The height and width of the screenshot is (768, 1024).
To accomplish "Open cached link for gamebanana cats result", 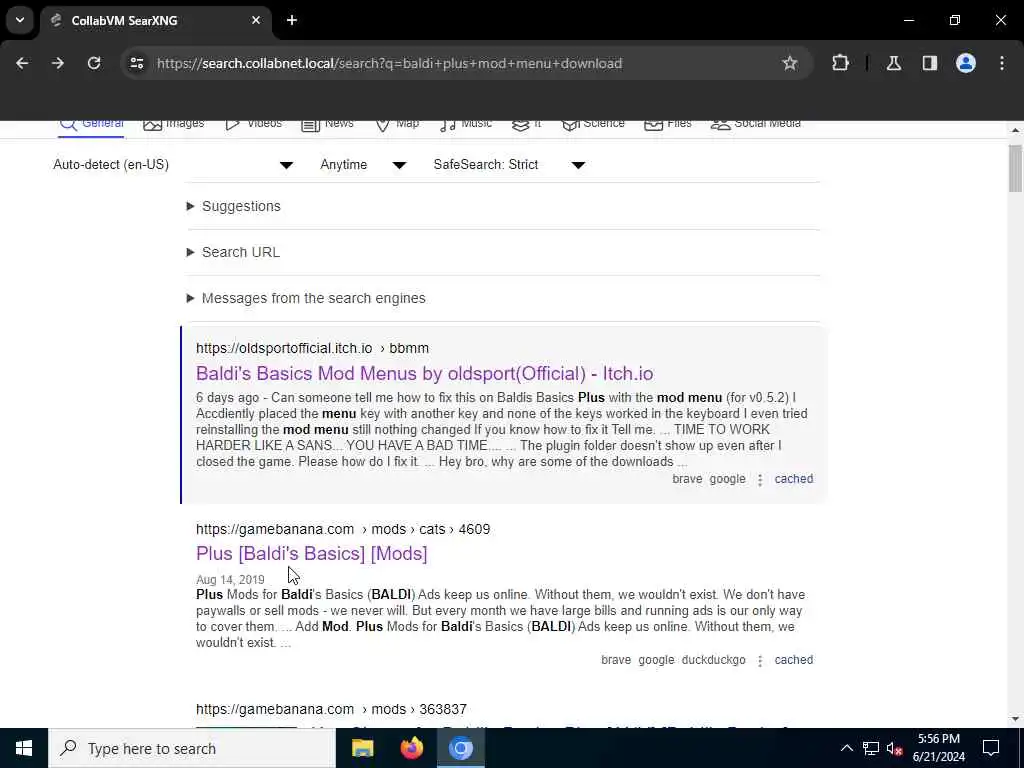I will (x=793, y=660).
